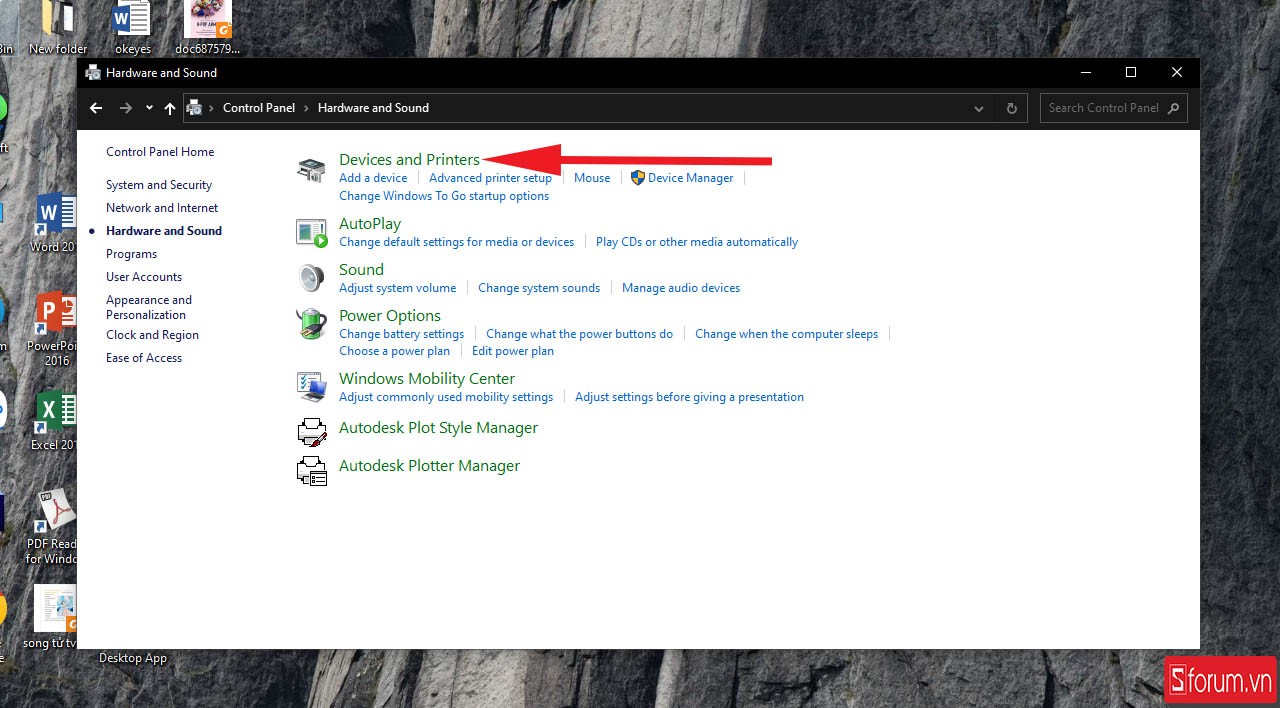1280x708 pixels.
Task: Click Change battery settings link
Action: [x=401, y=334]
